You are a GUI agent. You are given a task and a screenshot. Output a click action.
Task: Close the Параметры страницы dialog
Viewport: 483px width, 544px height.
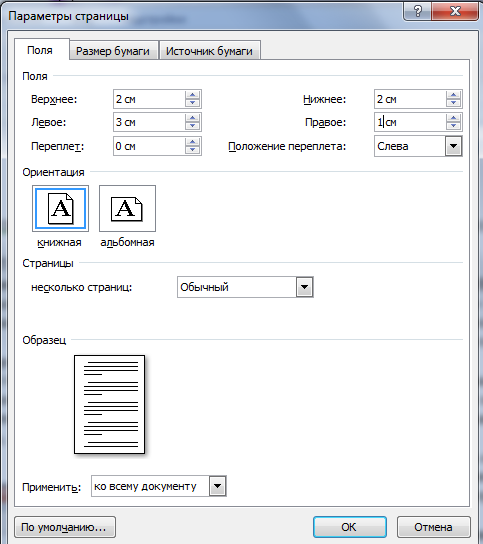coord(455,11)
